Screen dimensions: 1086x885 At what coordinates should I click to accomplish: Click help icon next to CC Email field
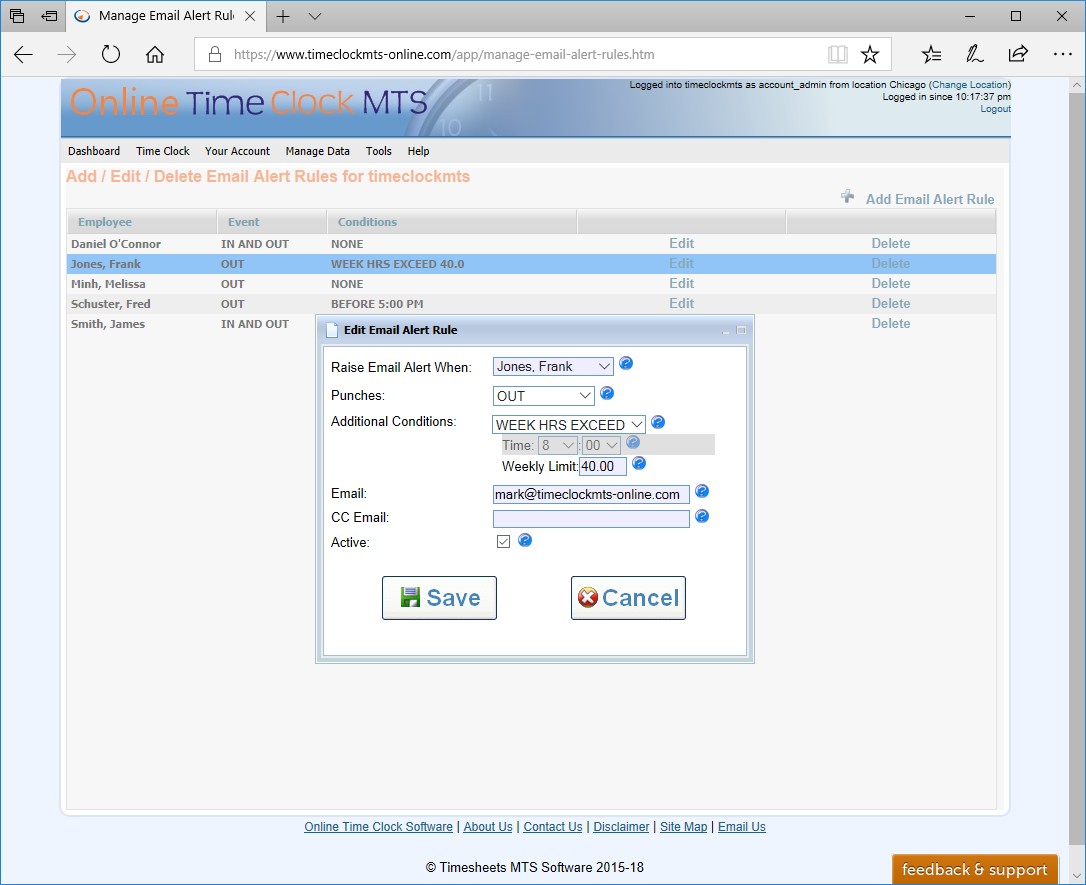coord(702,516)
